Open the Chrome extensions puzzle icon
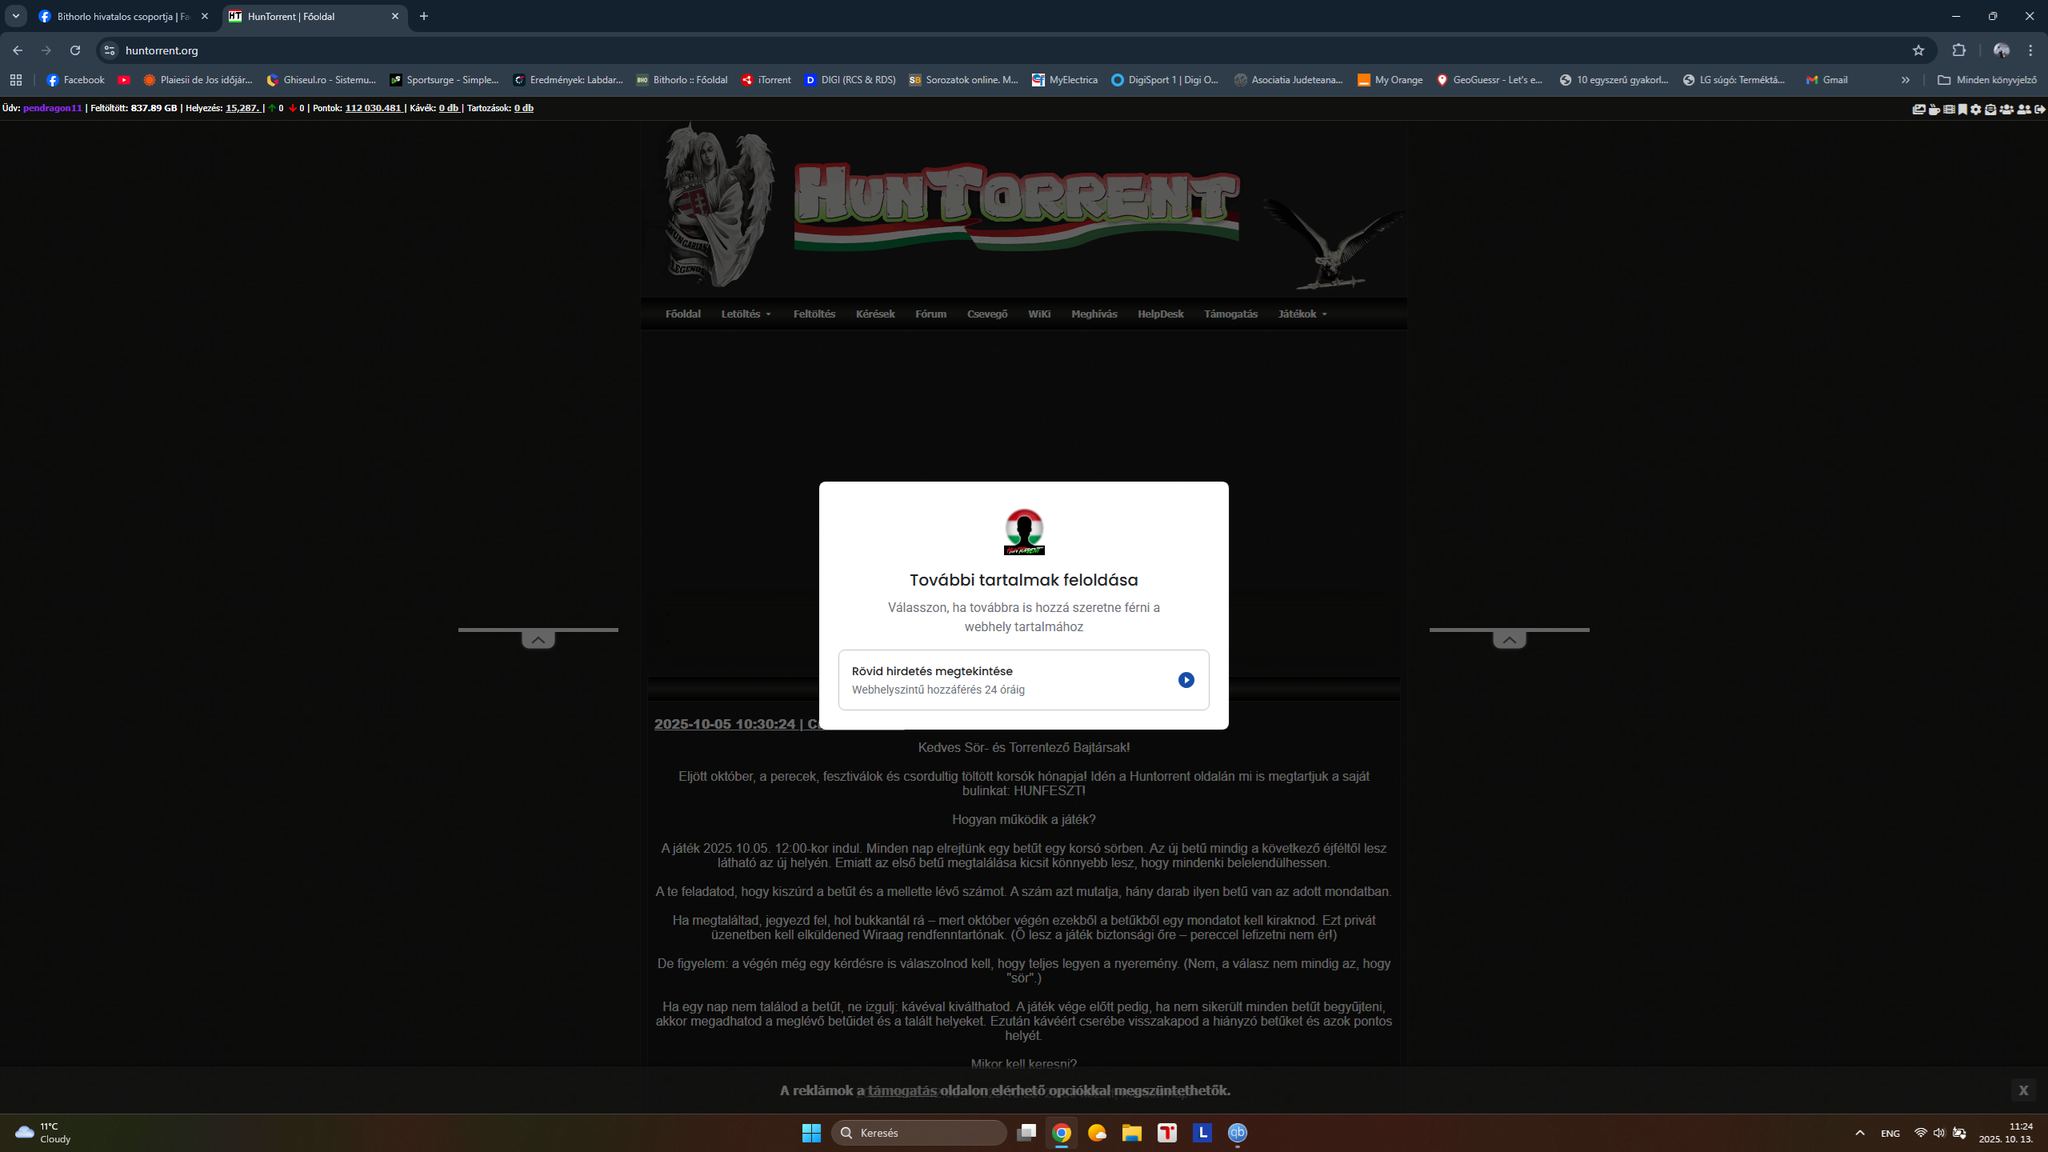This screenshot has height=1152, width=2048. tap(1959, 50)
